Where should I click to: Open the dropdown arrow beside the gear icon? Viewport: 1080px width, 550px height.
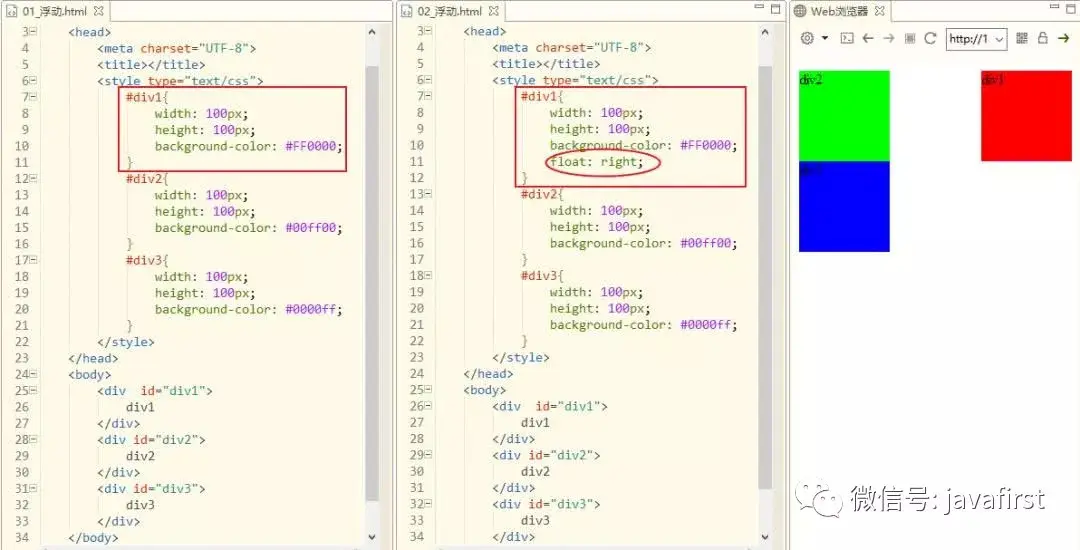825,39
